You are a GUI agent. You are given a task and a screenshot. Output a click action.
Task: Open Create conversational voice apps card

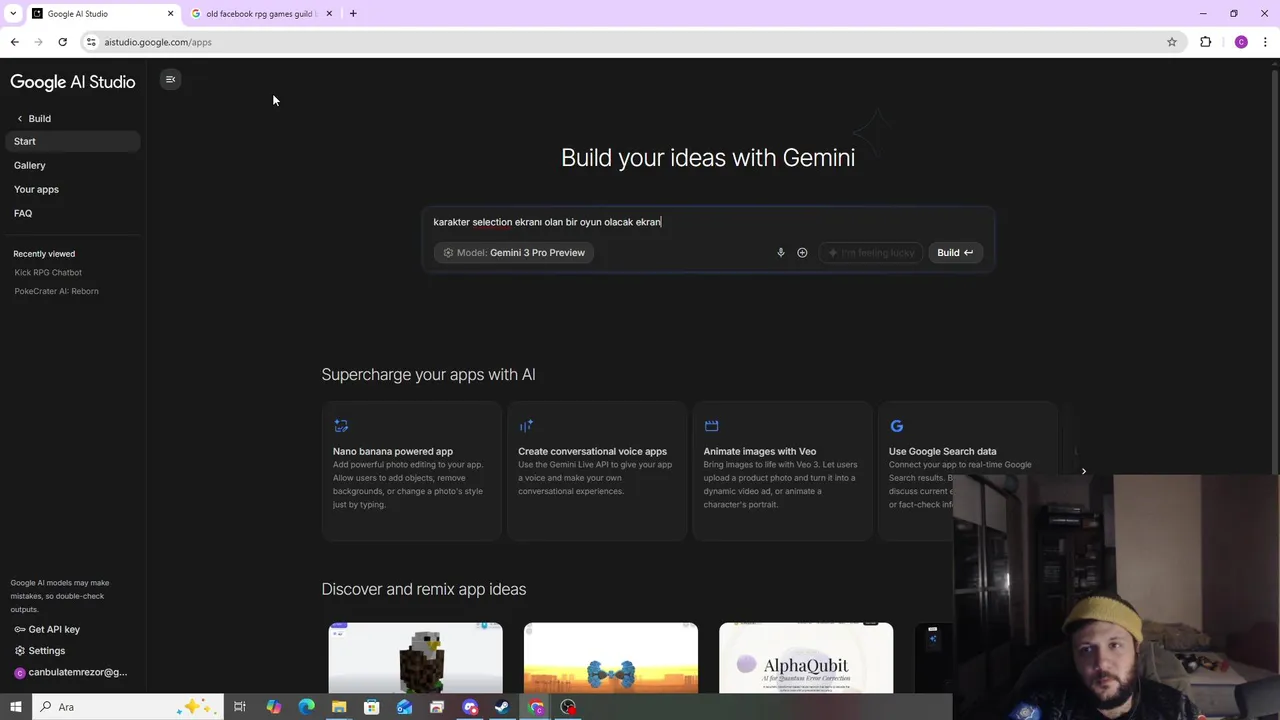597,471
